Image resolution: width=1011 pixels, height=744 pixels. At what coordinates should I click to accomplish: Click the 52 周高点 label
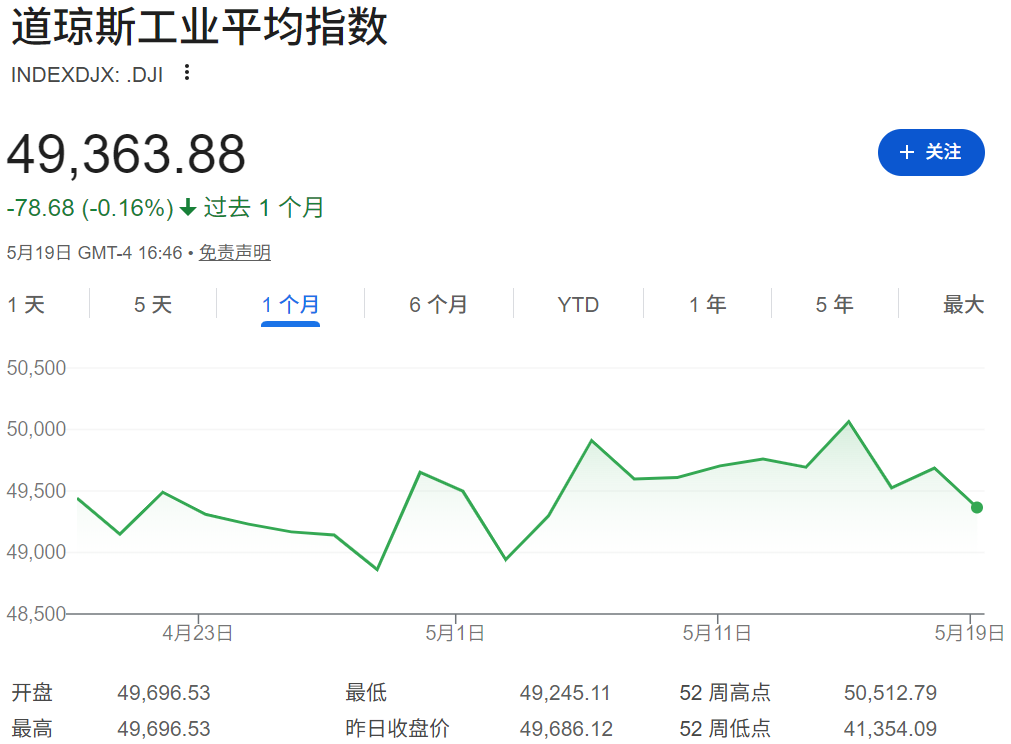(725, 692)
